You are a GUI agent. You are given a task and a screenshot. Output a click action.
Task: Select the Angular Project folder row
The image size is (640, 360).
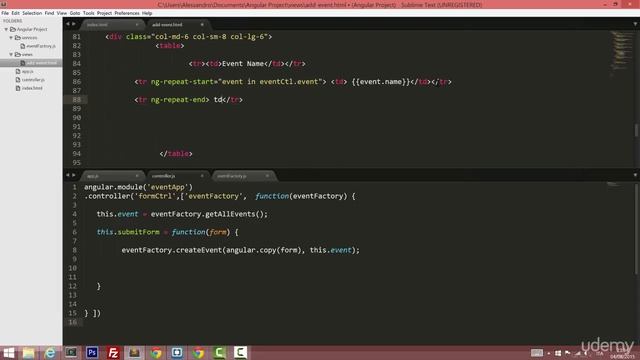31,29
